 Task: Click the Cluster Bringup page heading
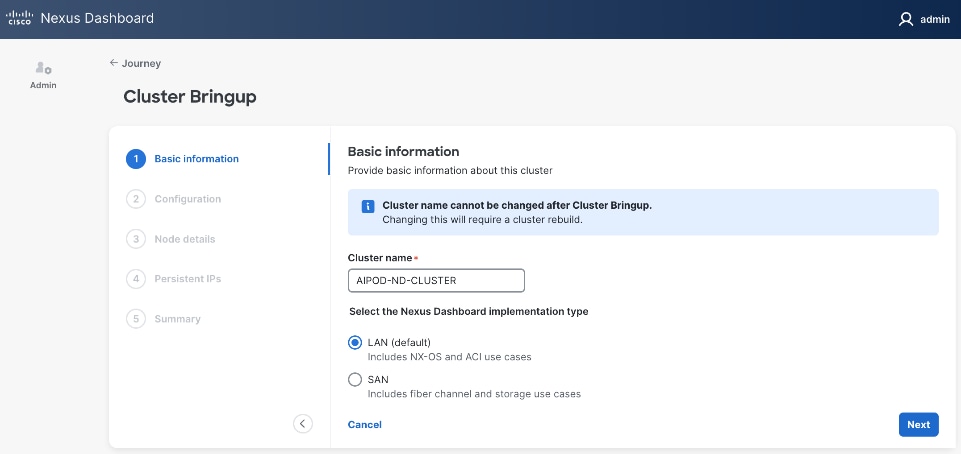click(190, 97)
